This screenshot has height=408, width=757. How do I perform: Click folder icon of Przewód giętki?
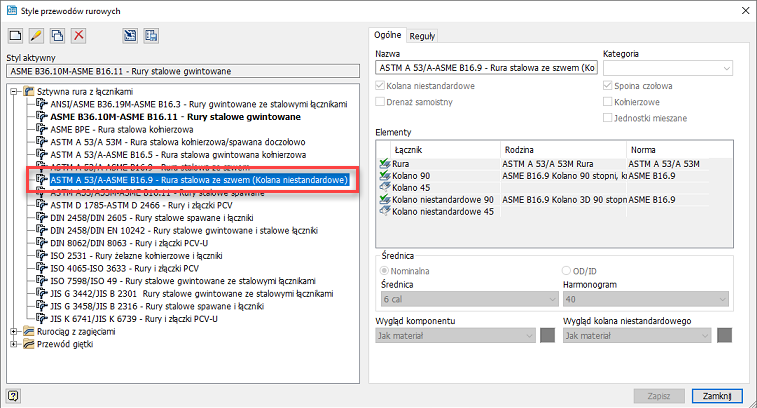click(29, 344)
